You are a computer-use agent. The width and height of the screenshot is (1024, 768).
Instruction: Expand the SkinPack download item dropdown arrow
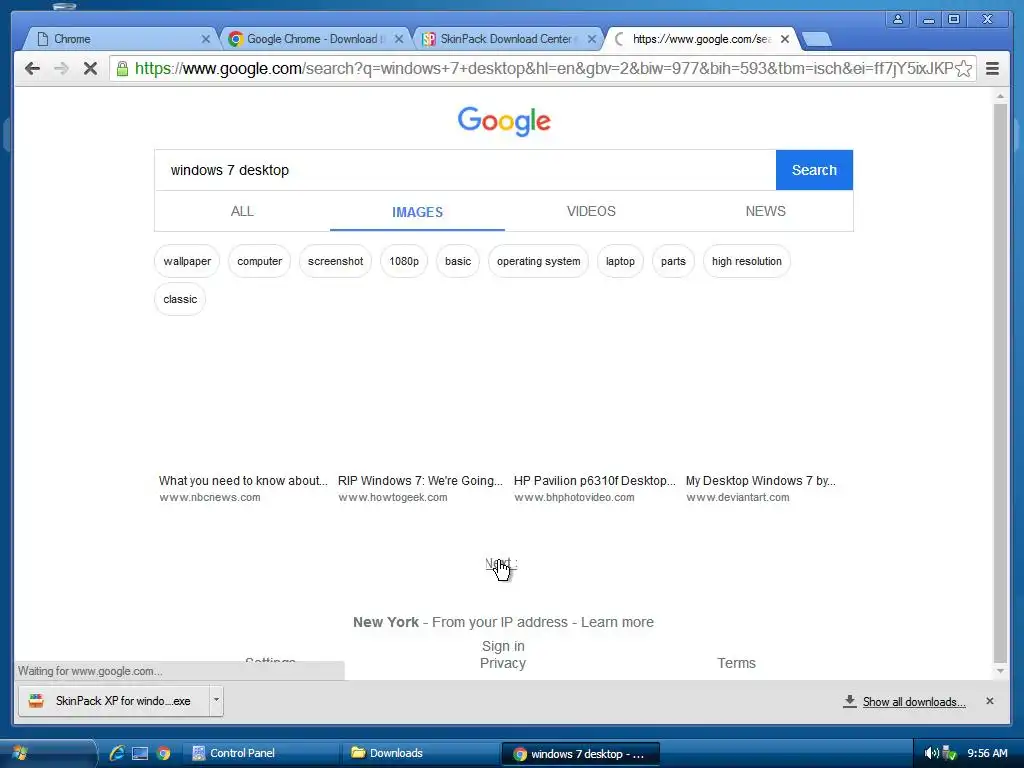pyautogui.click(x=216, y=701)
